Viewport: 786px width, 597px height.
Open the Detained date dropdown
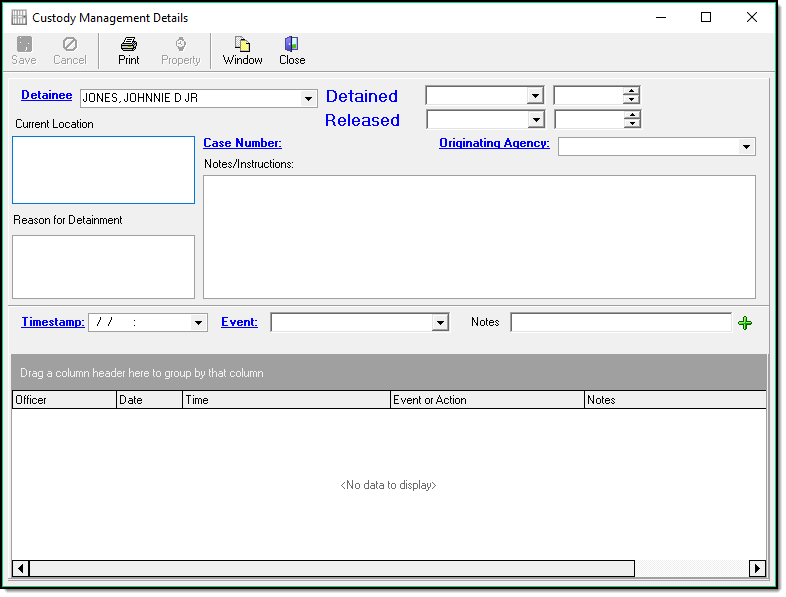pyautogui.click(x=535, y=96)
